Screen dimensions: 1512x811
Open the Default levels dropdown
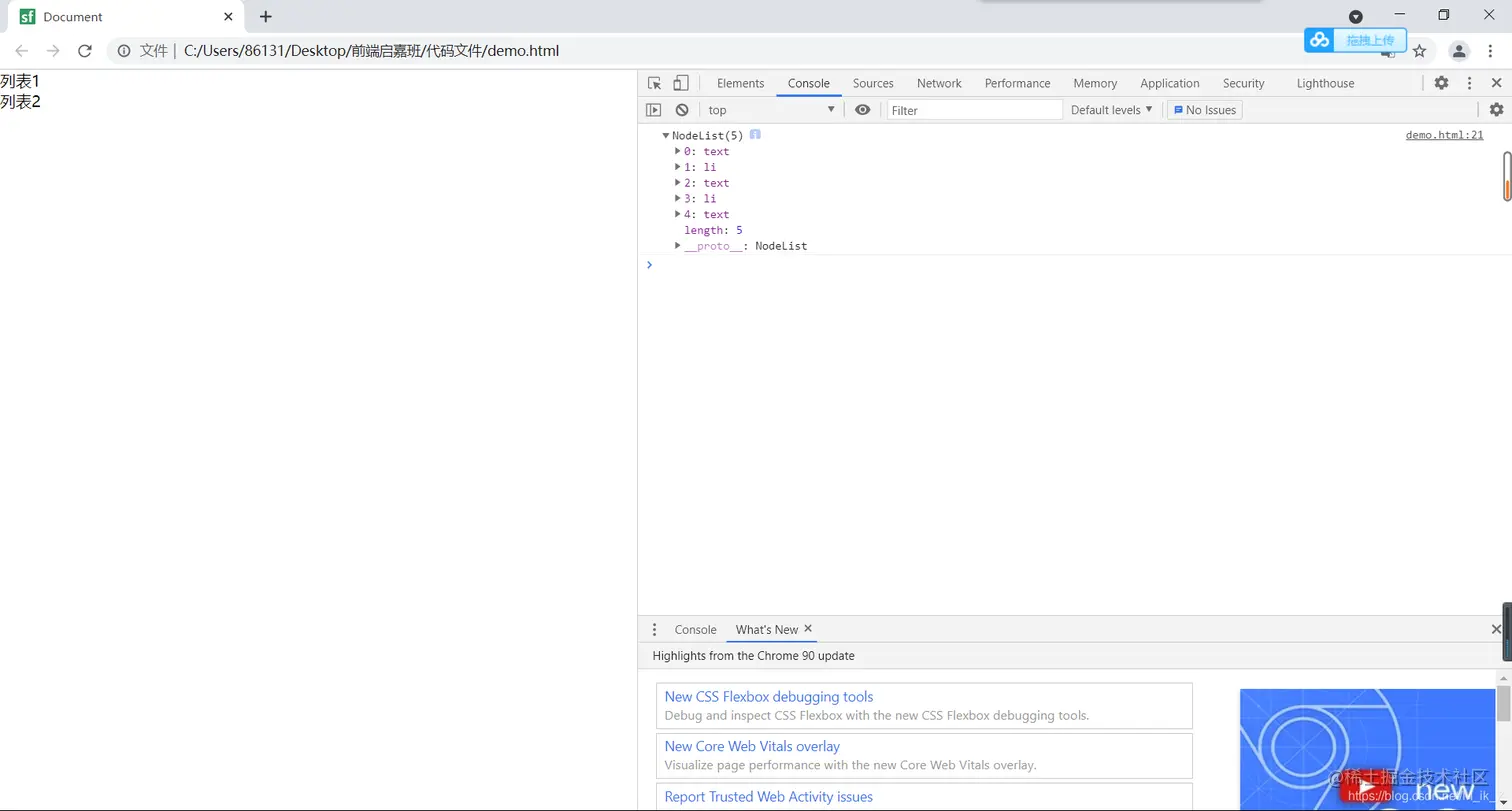tap(1111, 110)
